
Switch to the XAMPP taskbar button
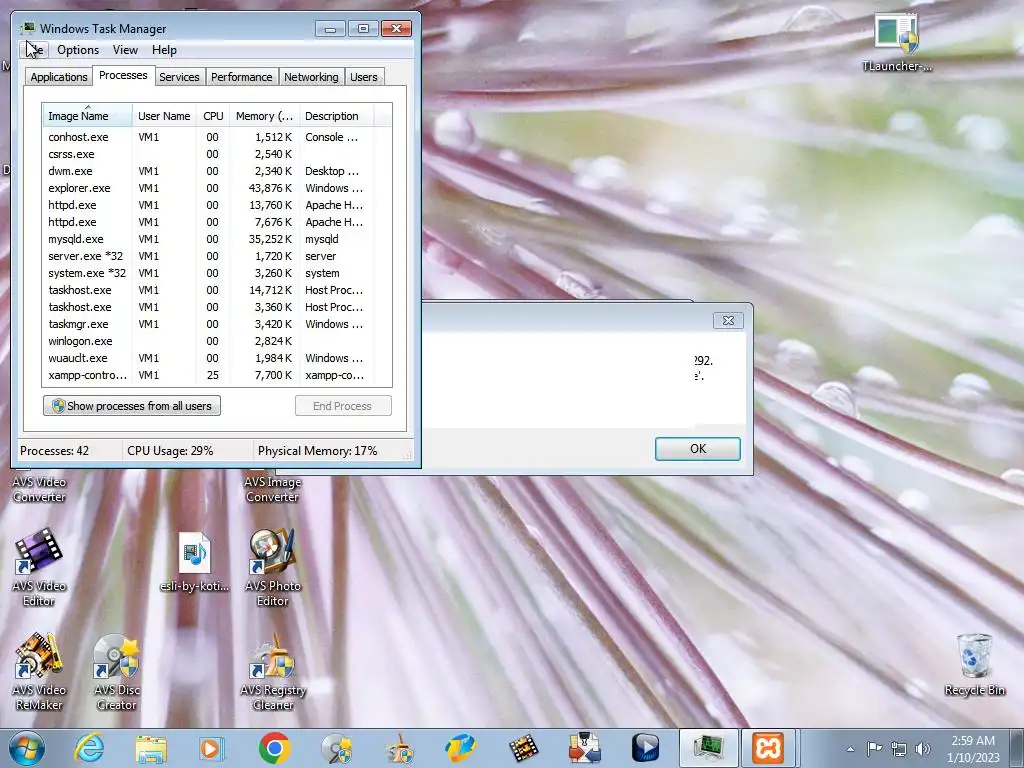click(x=767, y=748)
